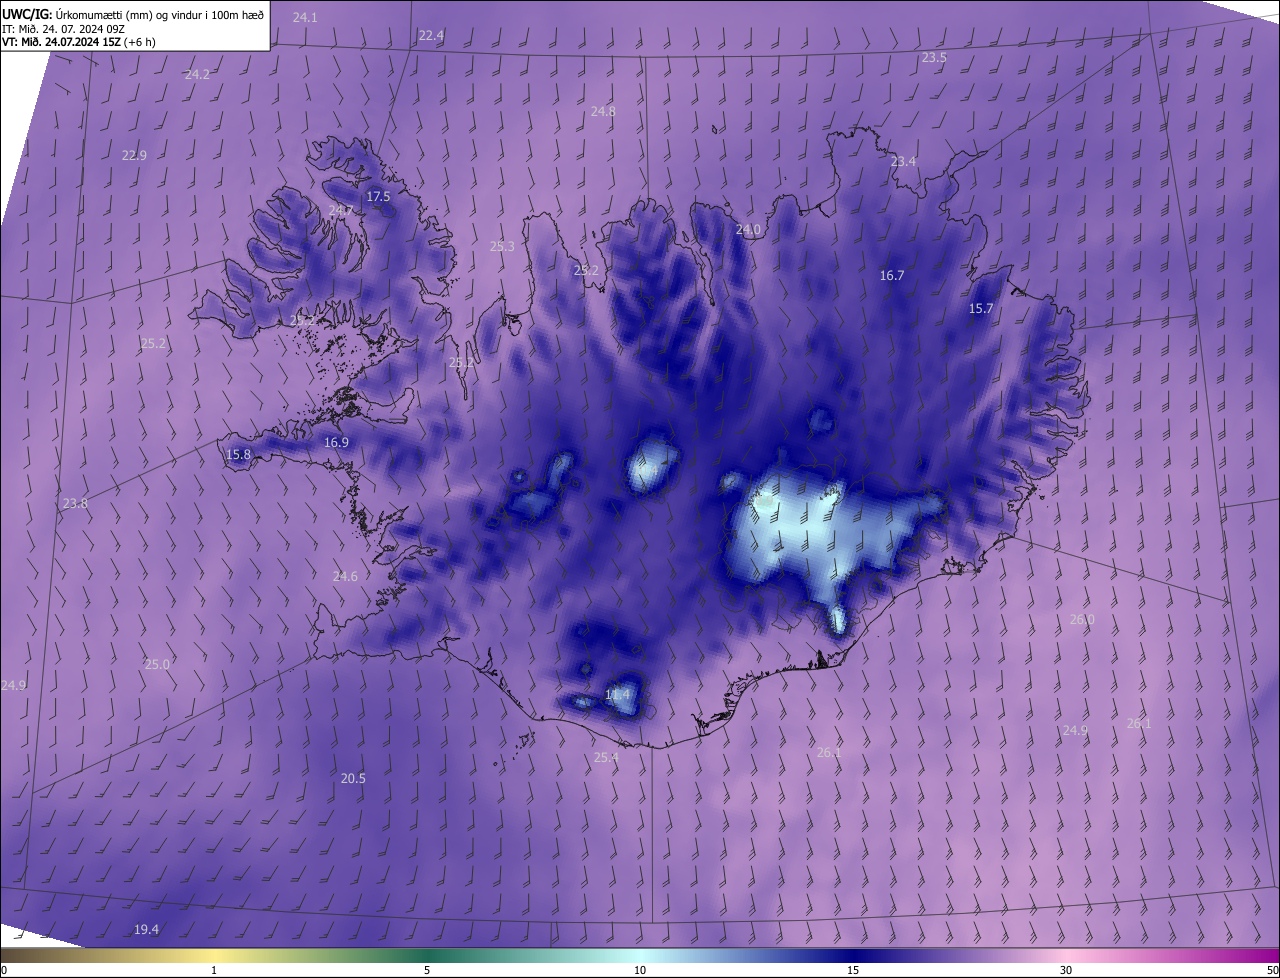This screenshot has height=978, width=1280.
Task: Click the 24.7 value label
Action: pos(341,210)
